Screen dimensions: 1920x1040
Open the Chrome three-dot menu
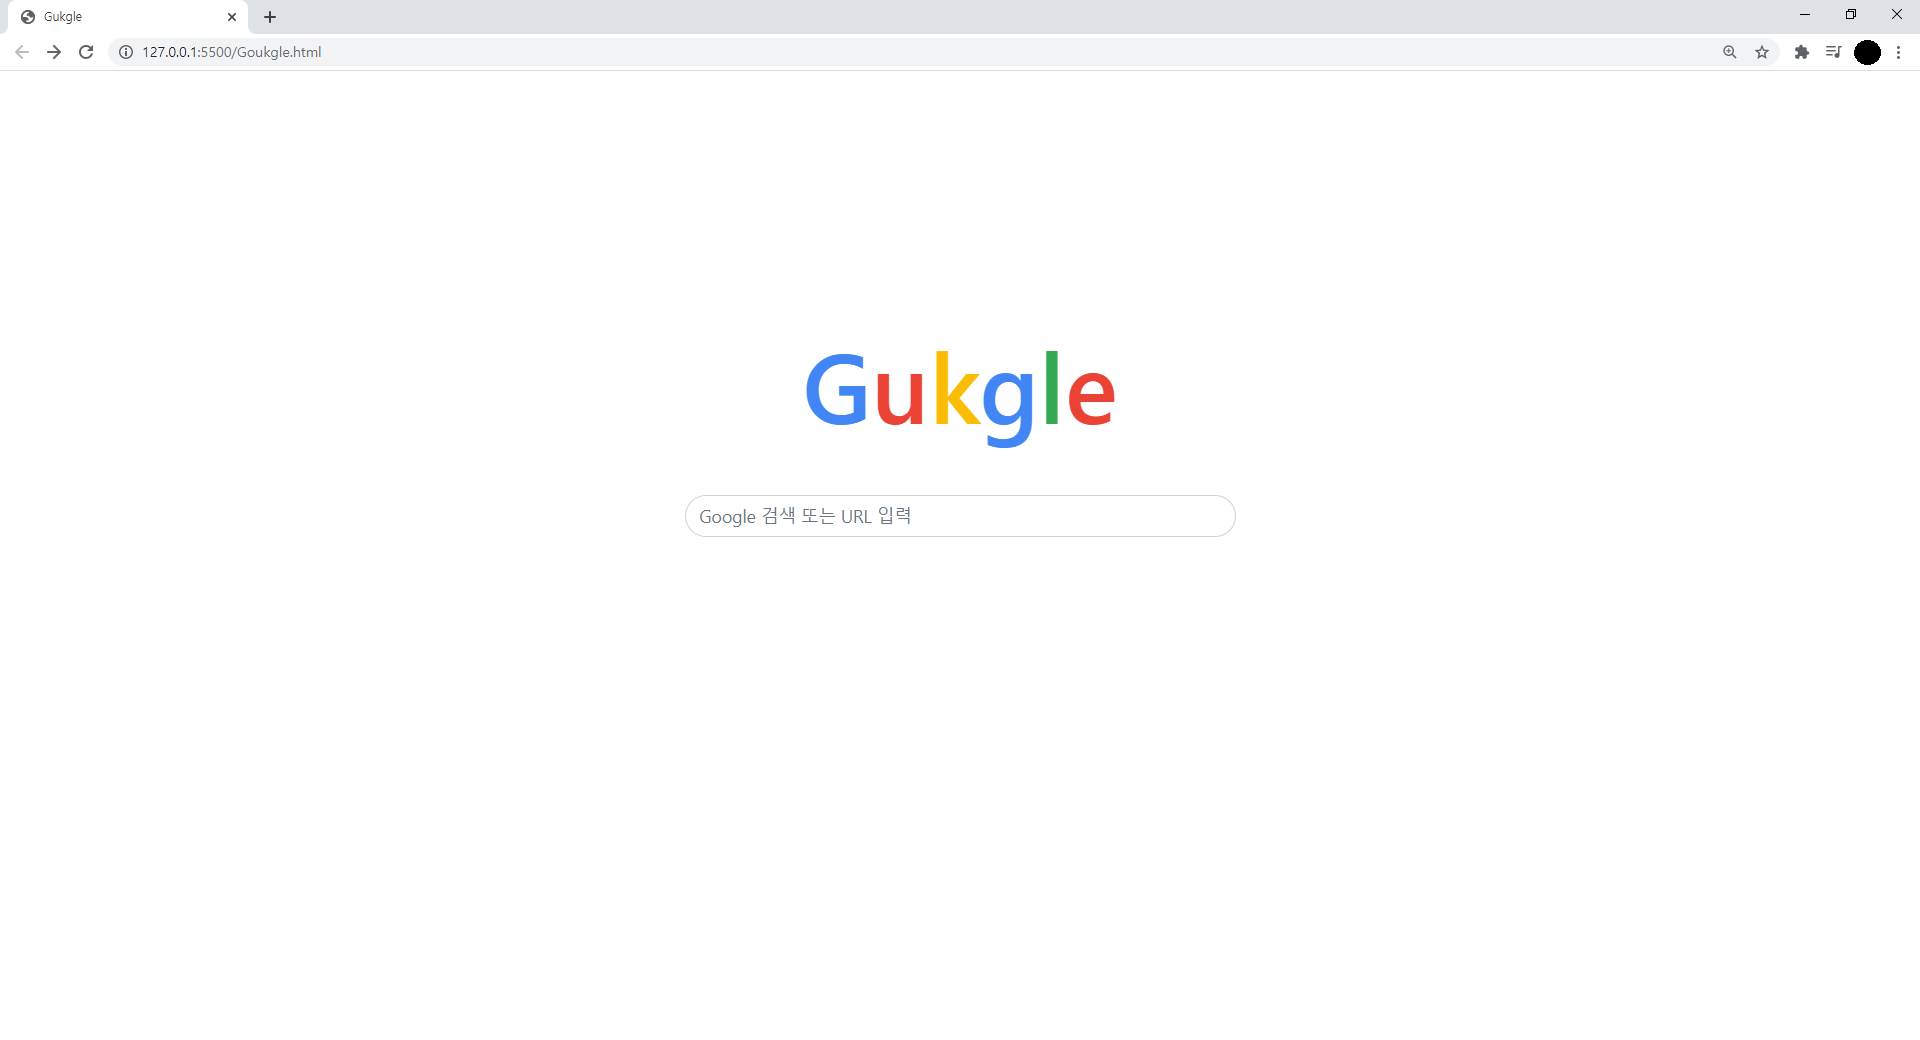(1899, 52)
